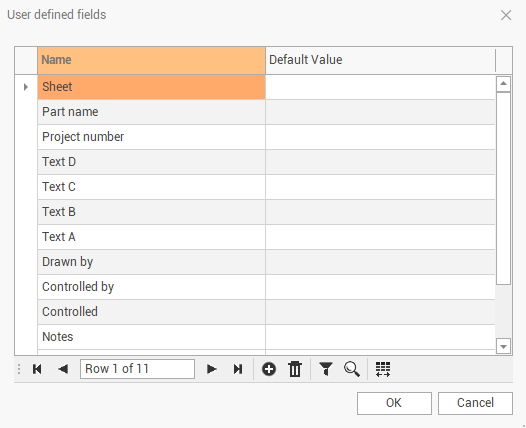This screenshot has height=428, width=526.
Task: Click scrollbar down arrow
Action: pyautogui.click(x=503, y=346)
